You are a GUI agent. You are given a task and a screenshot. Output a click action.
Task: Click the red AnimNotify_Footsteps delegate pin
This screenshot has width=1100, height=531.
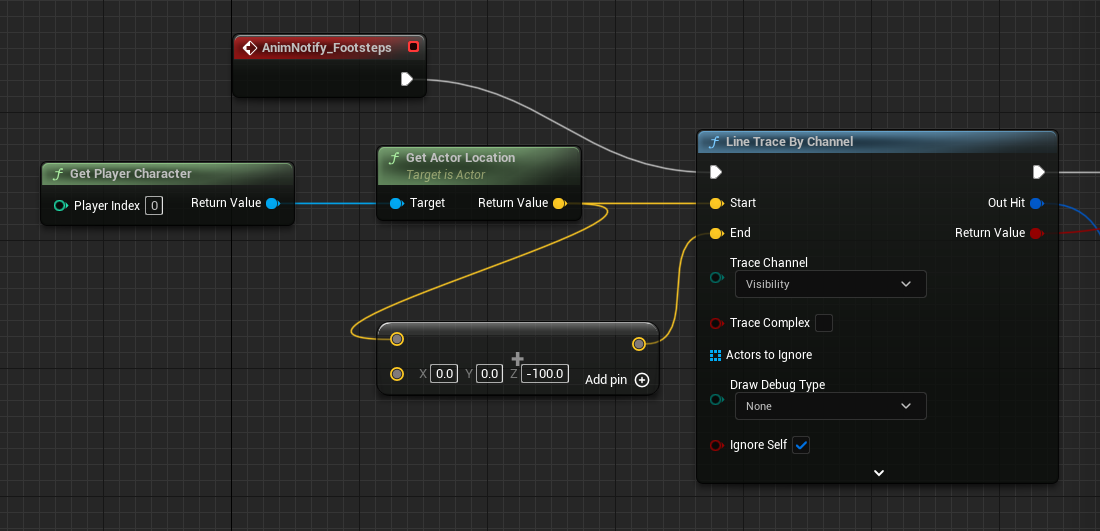pos(413,47)
